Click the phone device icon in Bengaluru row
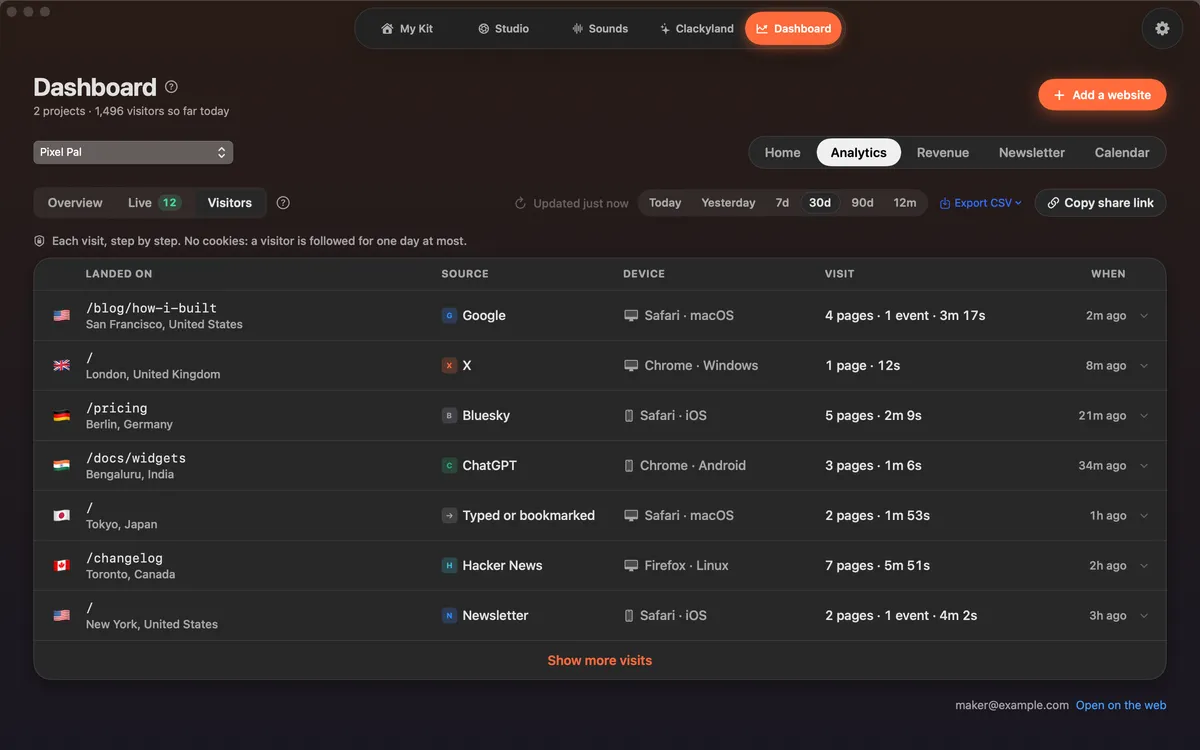Image resolution: width=1200 pixels, height=750 pixels. [629, 466]
